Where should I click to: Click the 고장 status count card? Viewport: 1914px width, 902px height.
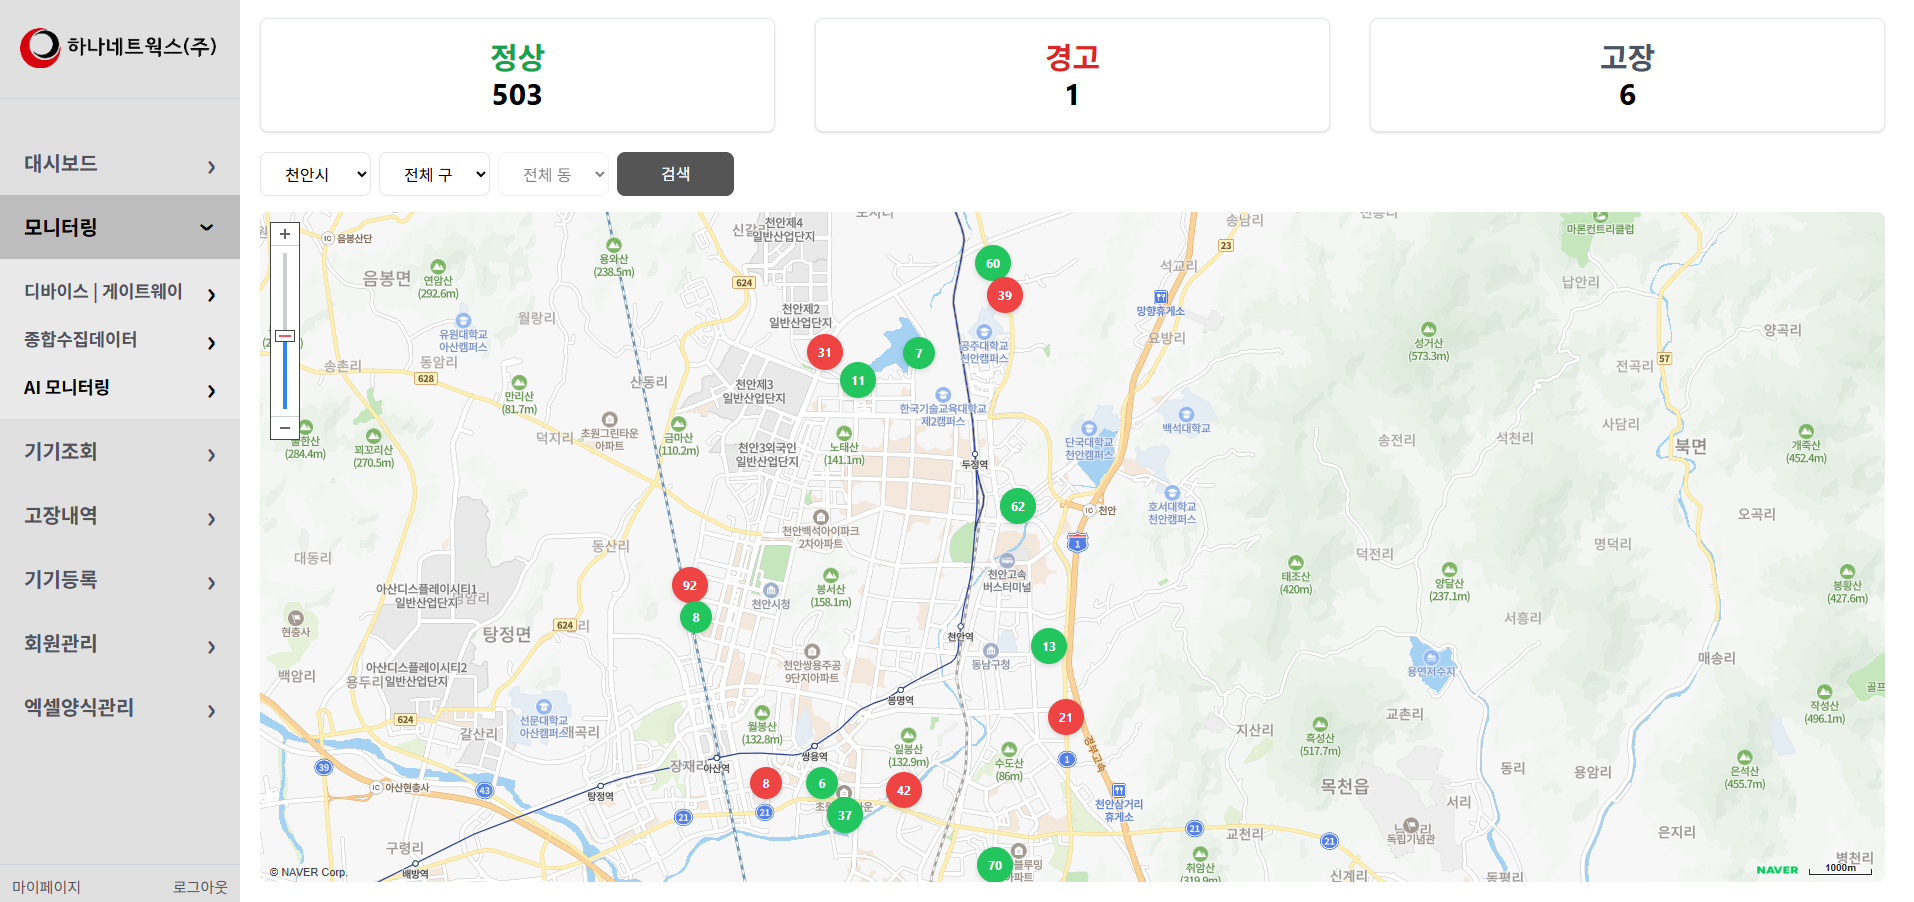pos(1626,75)
